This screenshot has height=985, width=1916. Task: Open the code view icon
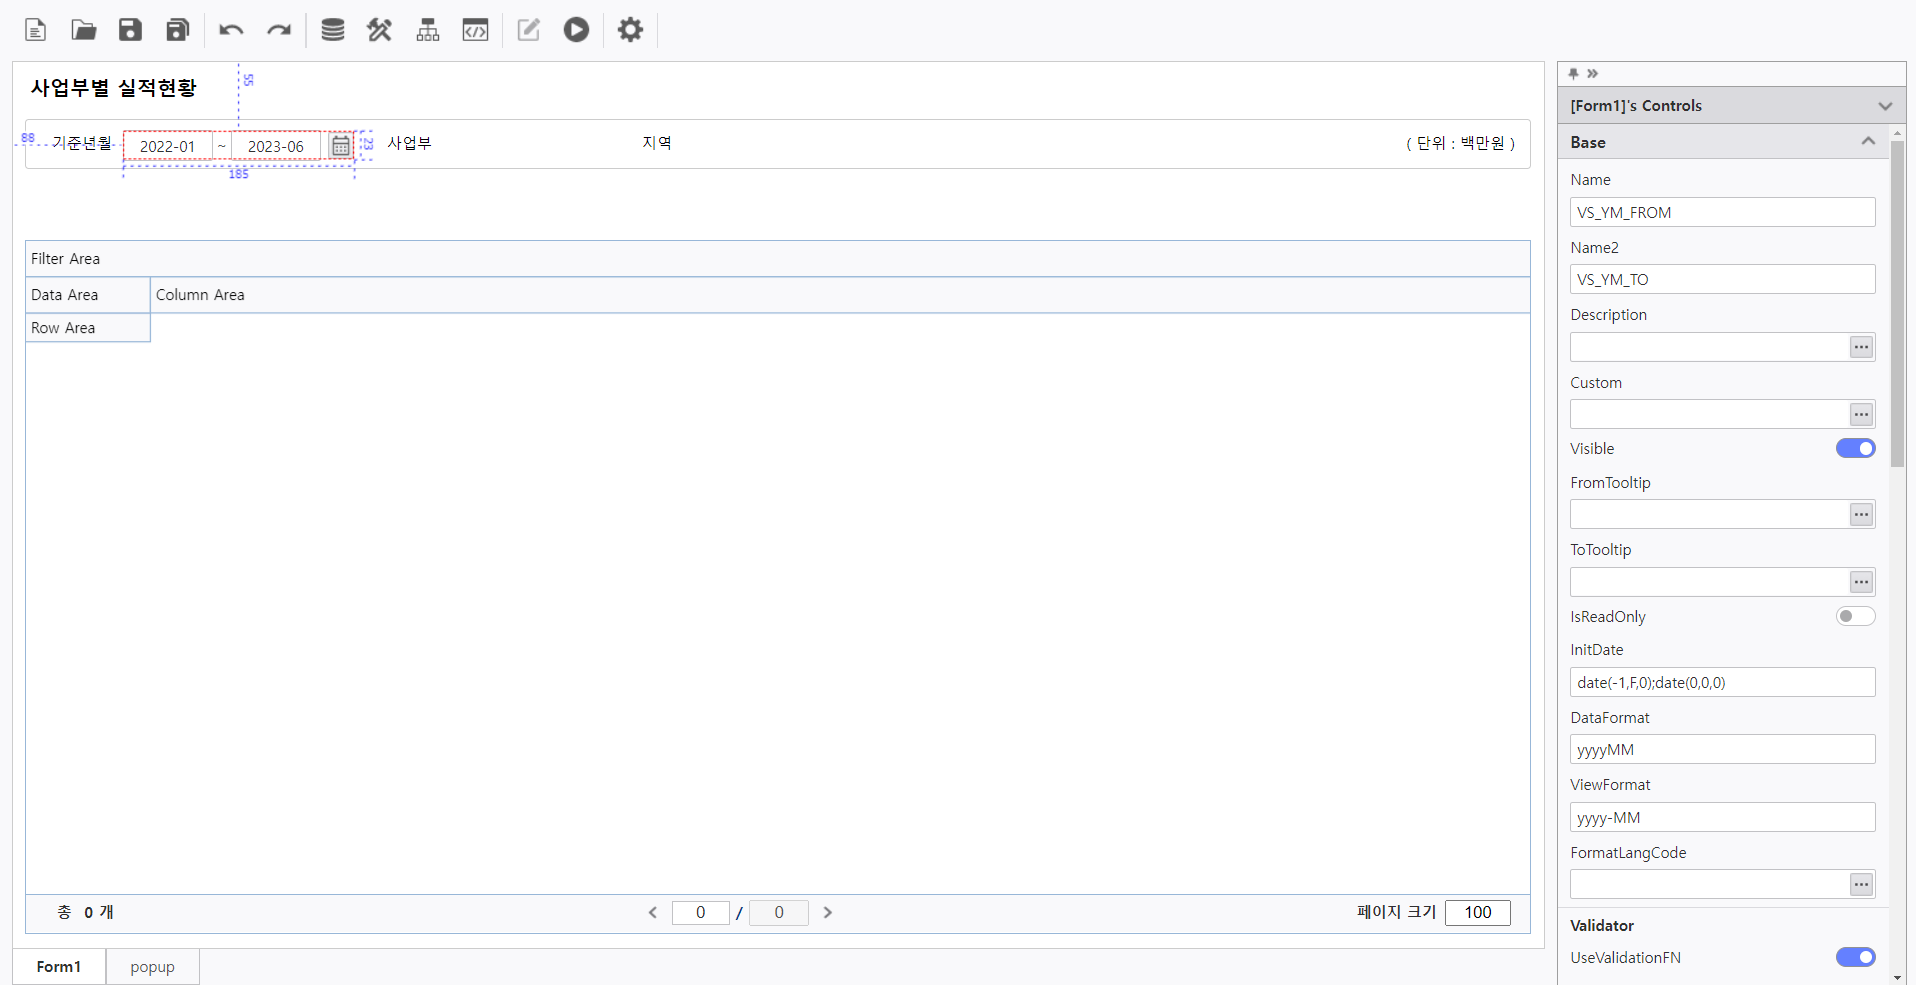coord(475,30)
